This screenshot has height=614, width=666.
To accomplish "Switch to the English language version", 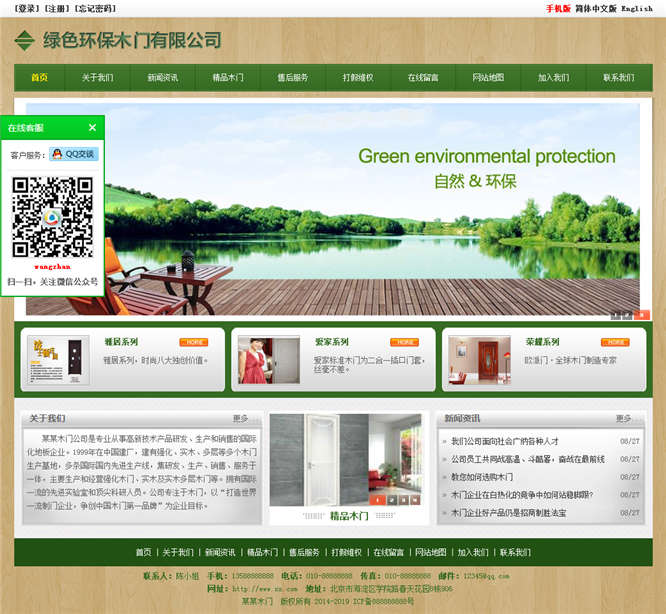I will coord(636,8).
